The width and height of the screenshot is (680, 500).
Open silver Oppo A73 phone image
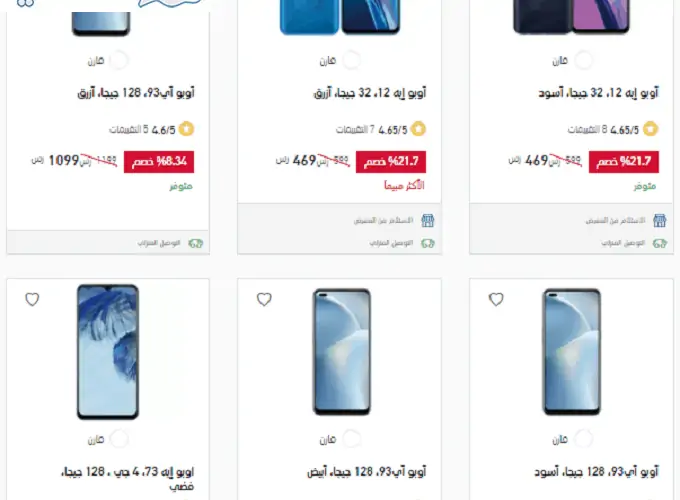point(108,352)
